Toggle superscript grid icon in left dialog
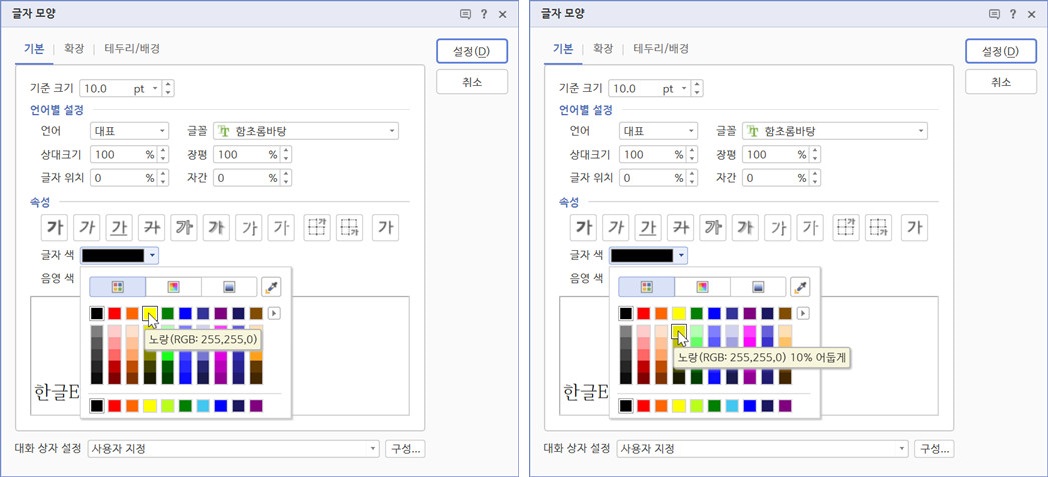The image size is (1048, 477). 317,228
